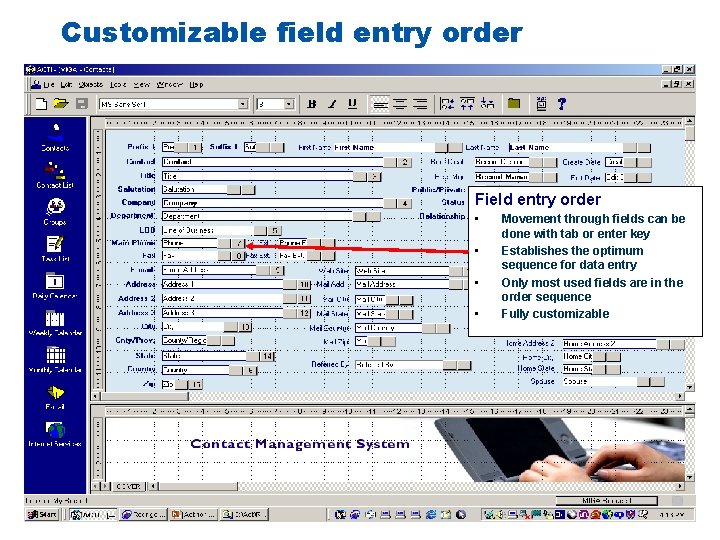Image resolution: width=720 pixels, height=540 pixels.
Task: Switch to the ACT! taskbar button
Action: pyautogui.click(x=93, y=515)
